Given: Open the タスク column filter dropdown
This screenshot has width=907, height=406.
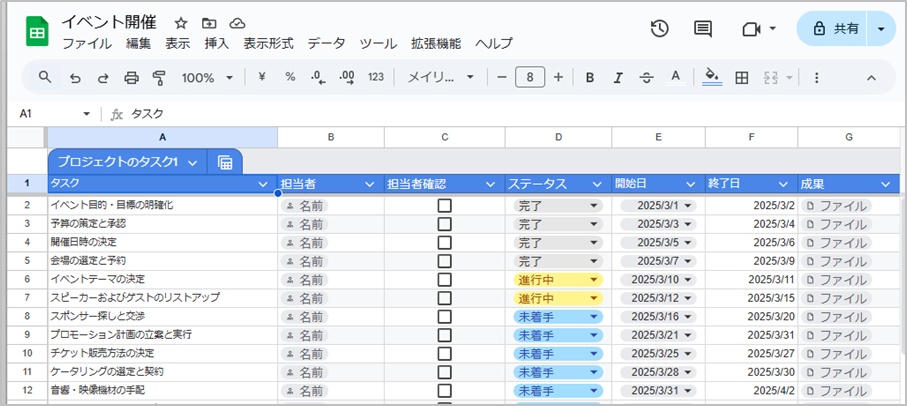Looking at the screenshot, I should pos(263,184).
